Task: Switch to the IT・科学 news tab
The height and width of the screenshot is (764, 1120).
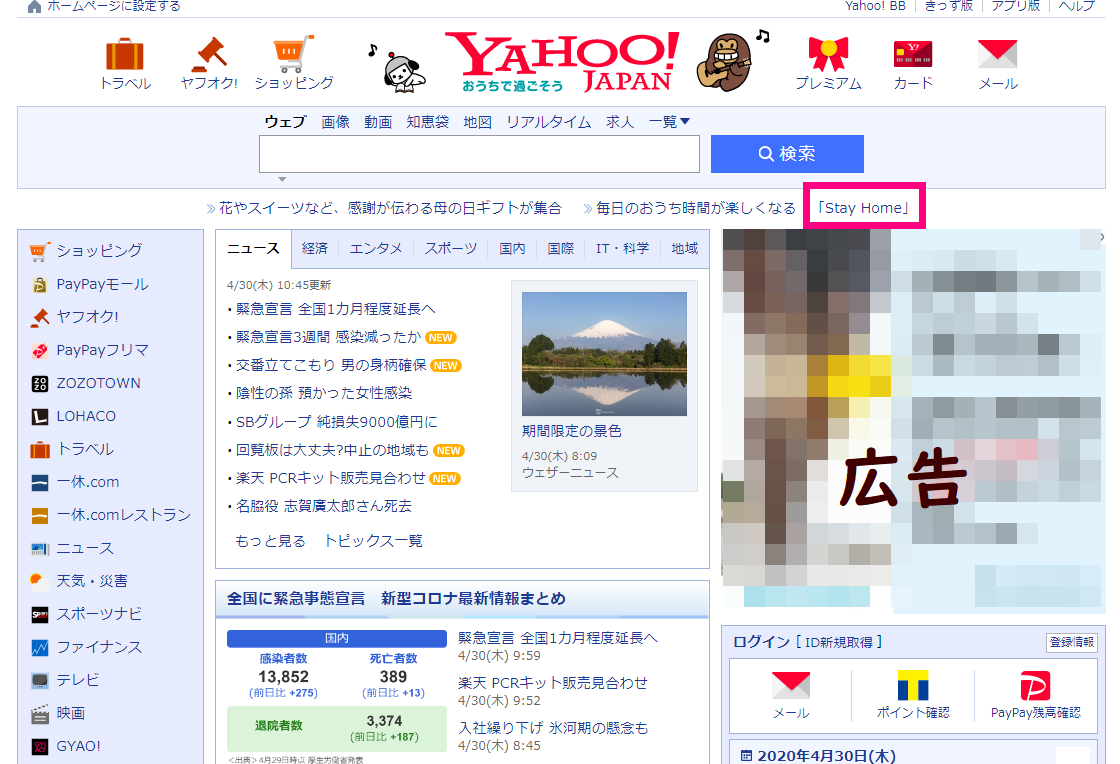Action: point(622,248)
